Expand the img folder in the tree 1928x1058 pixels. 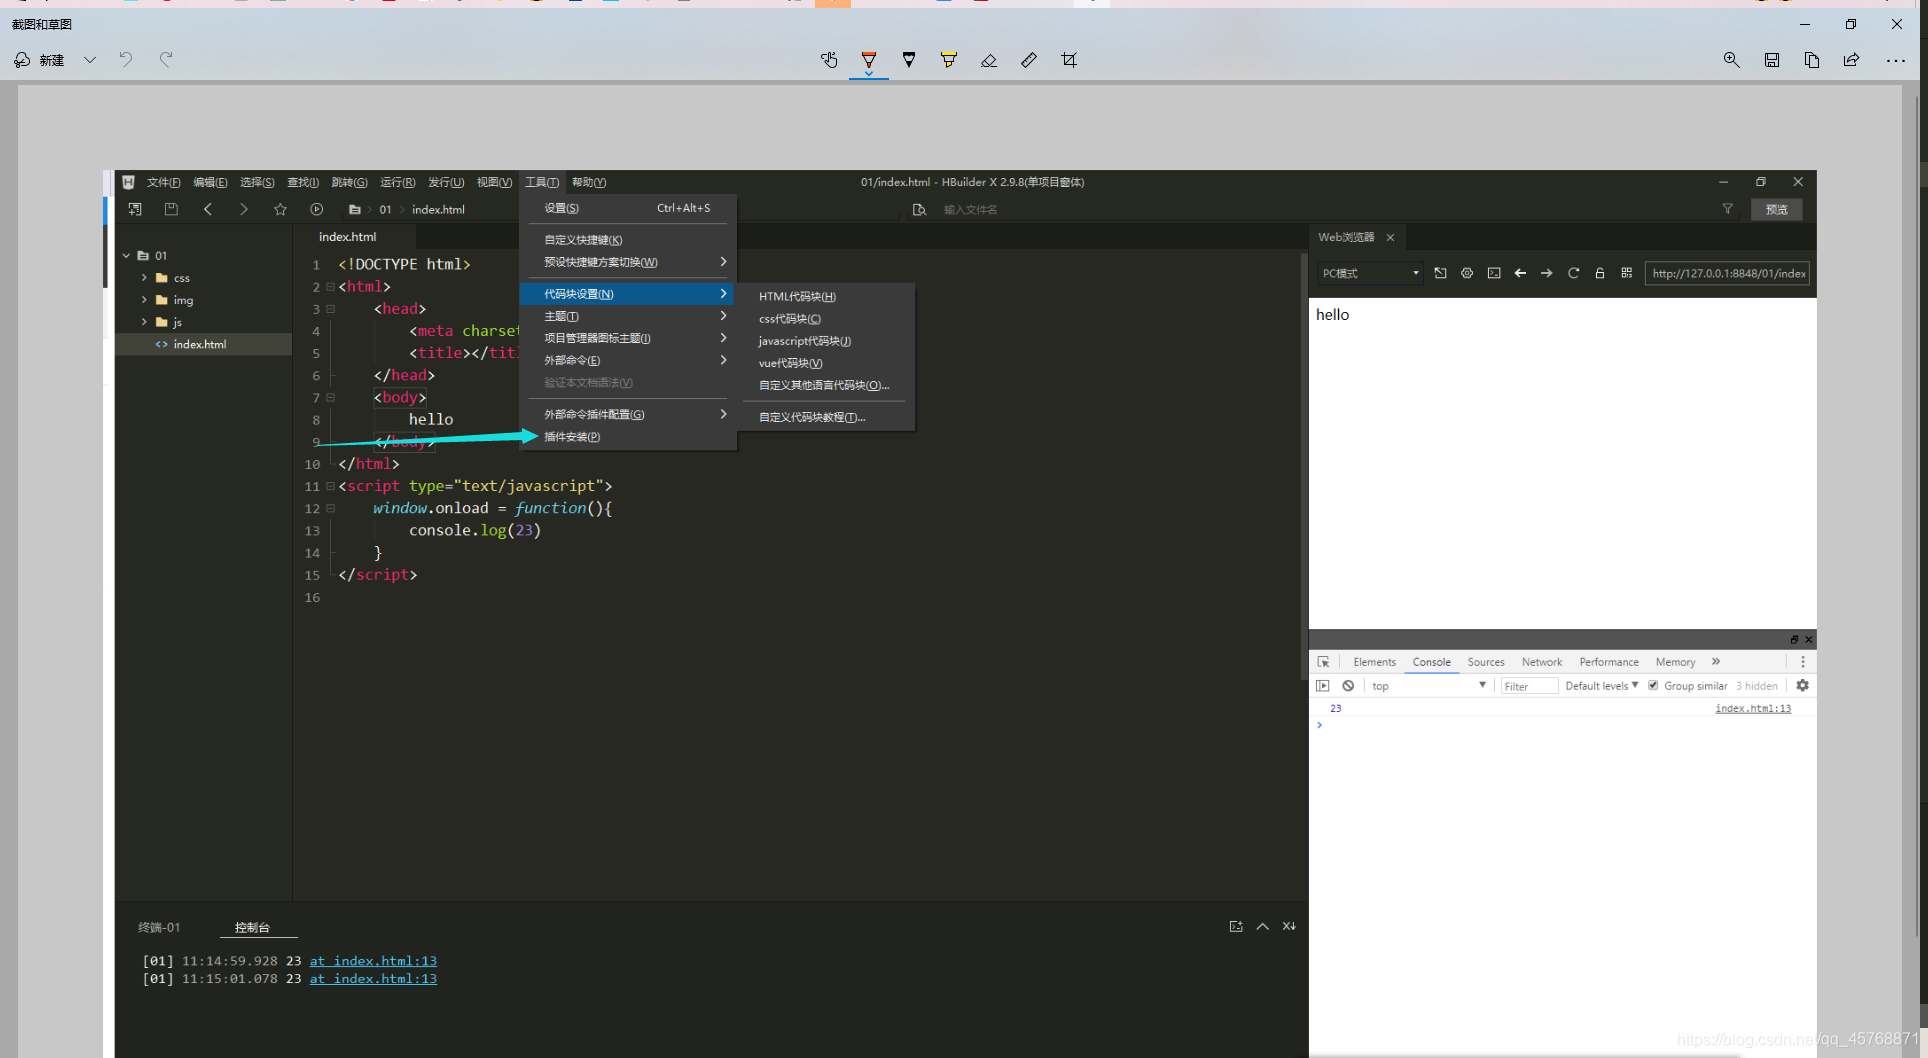point(144,300)
